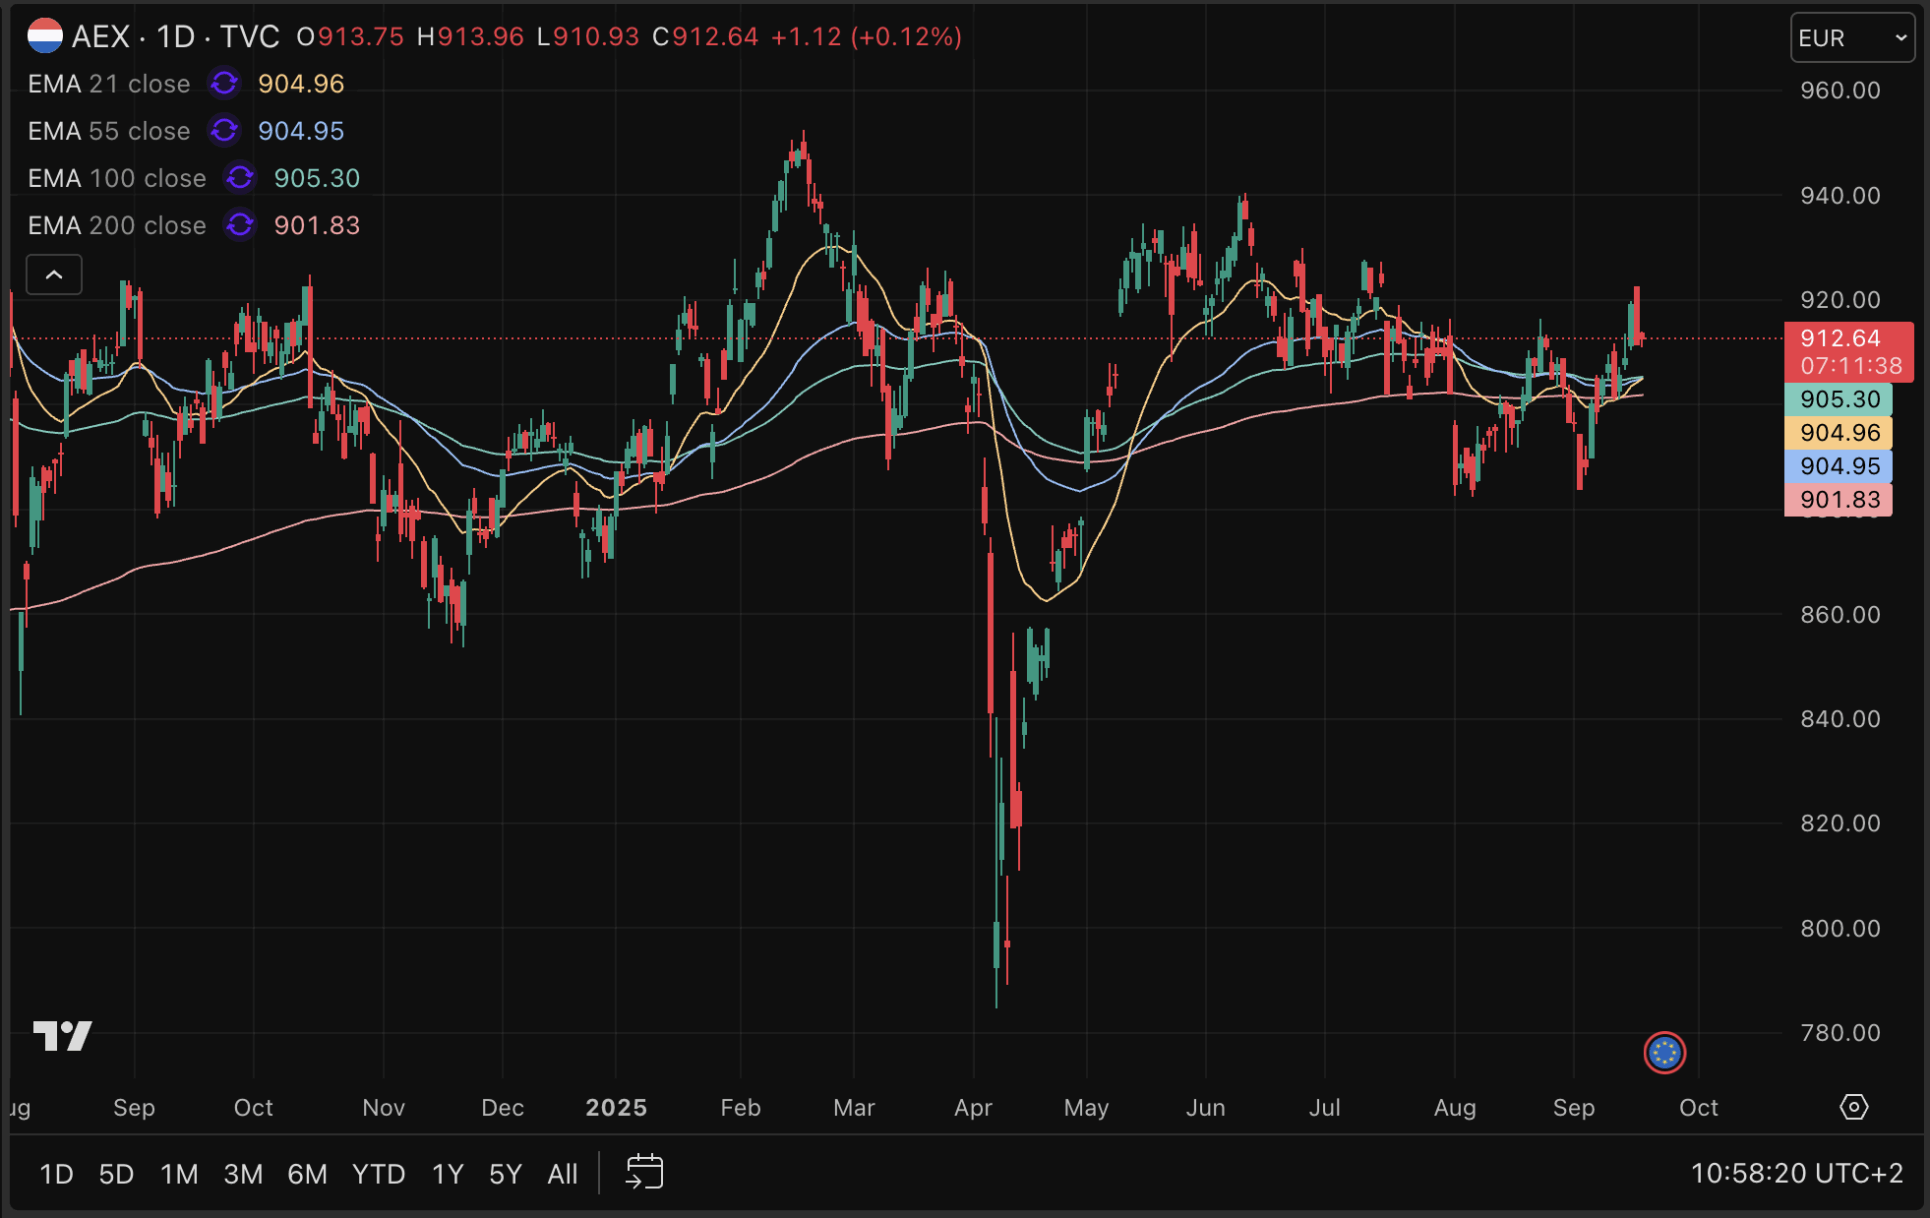Click the All range button
The image size is (1930, 1218).
pyautogui.click(x=562, y=1173)
